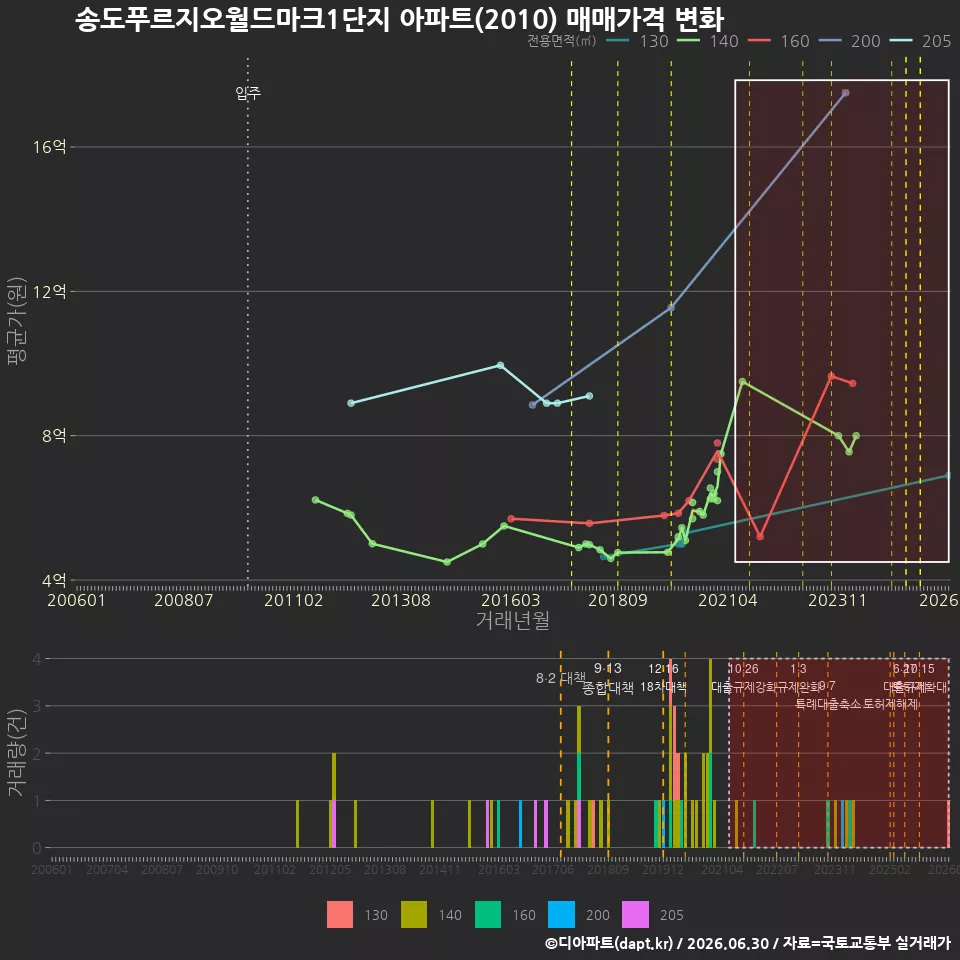The width and height of the screenshot is (960, 960).
Task: Click 201603 on the price chart x-axis
Action: click(511, 600)
